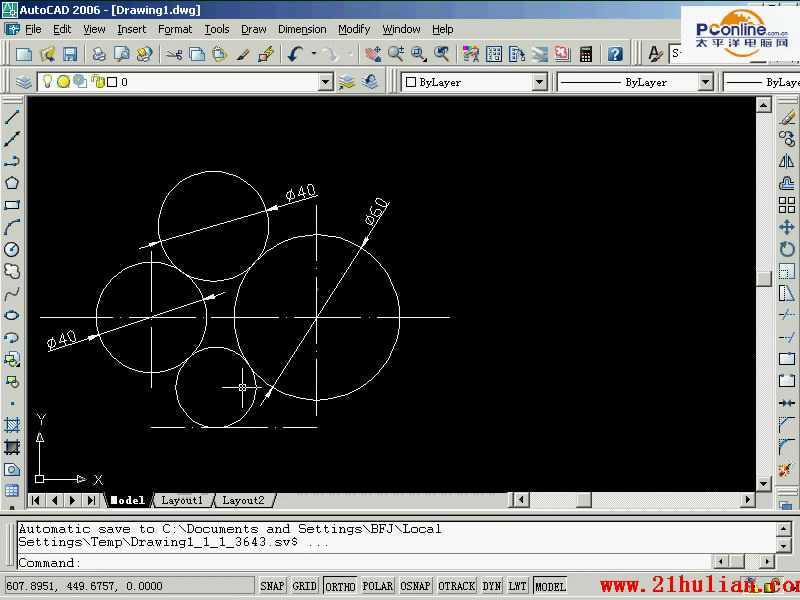Click the Save icon in toolbar
Viewport: 800px width, 600px height.
tap(70, 54)
